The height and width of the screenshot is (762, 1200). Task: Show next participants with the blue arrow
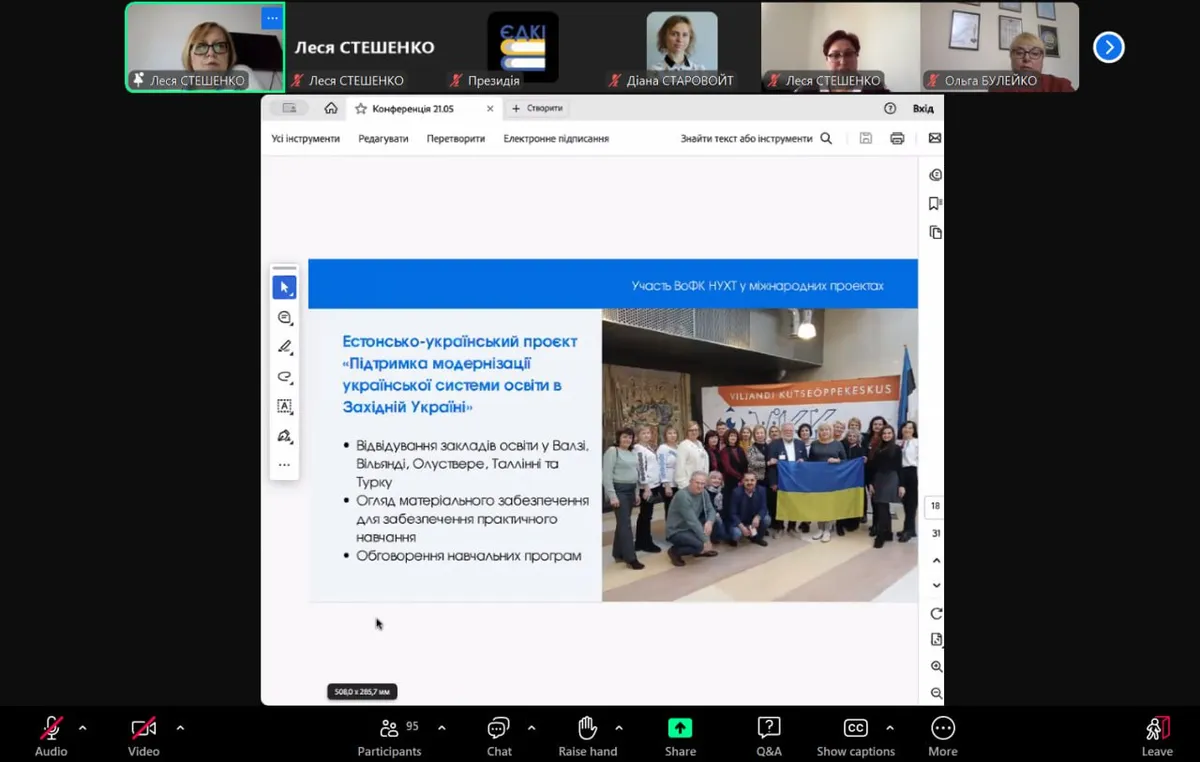pos(1109,47)
